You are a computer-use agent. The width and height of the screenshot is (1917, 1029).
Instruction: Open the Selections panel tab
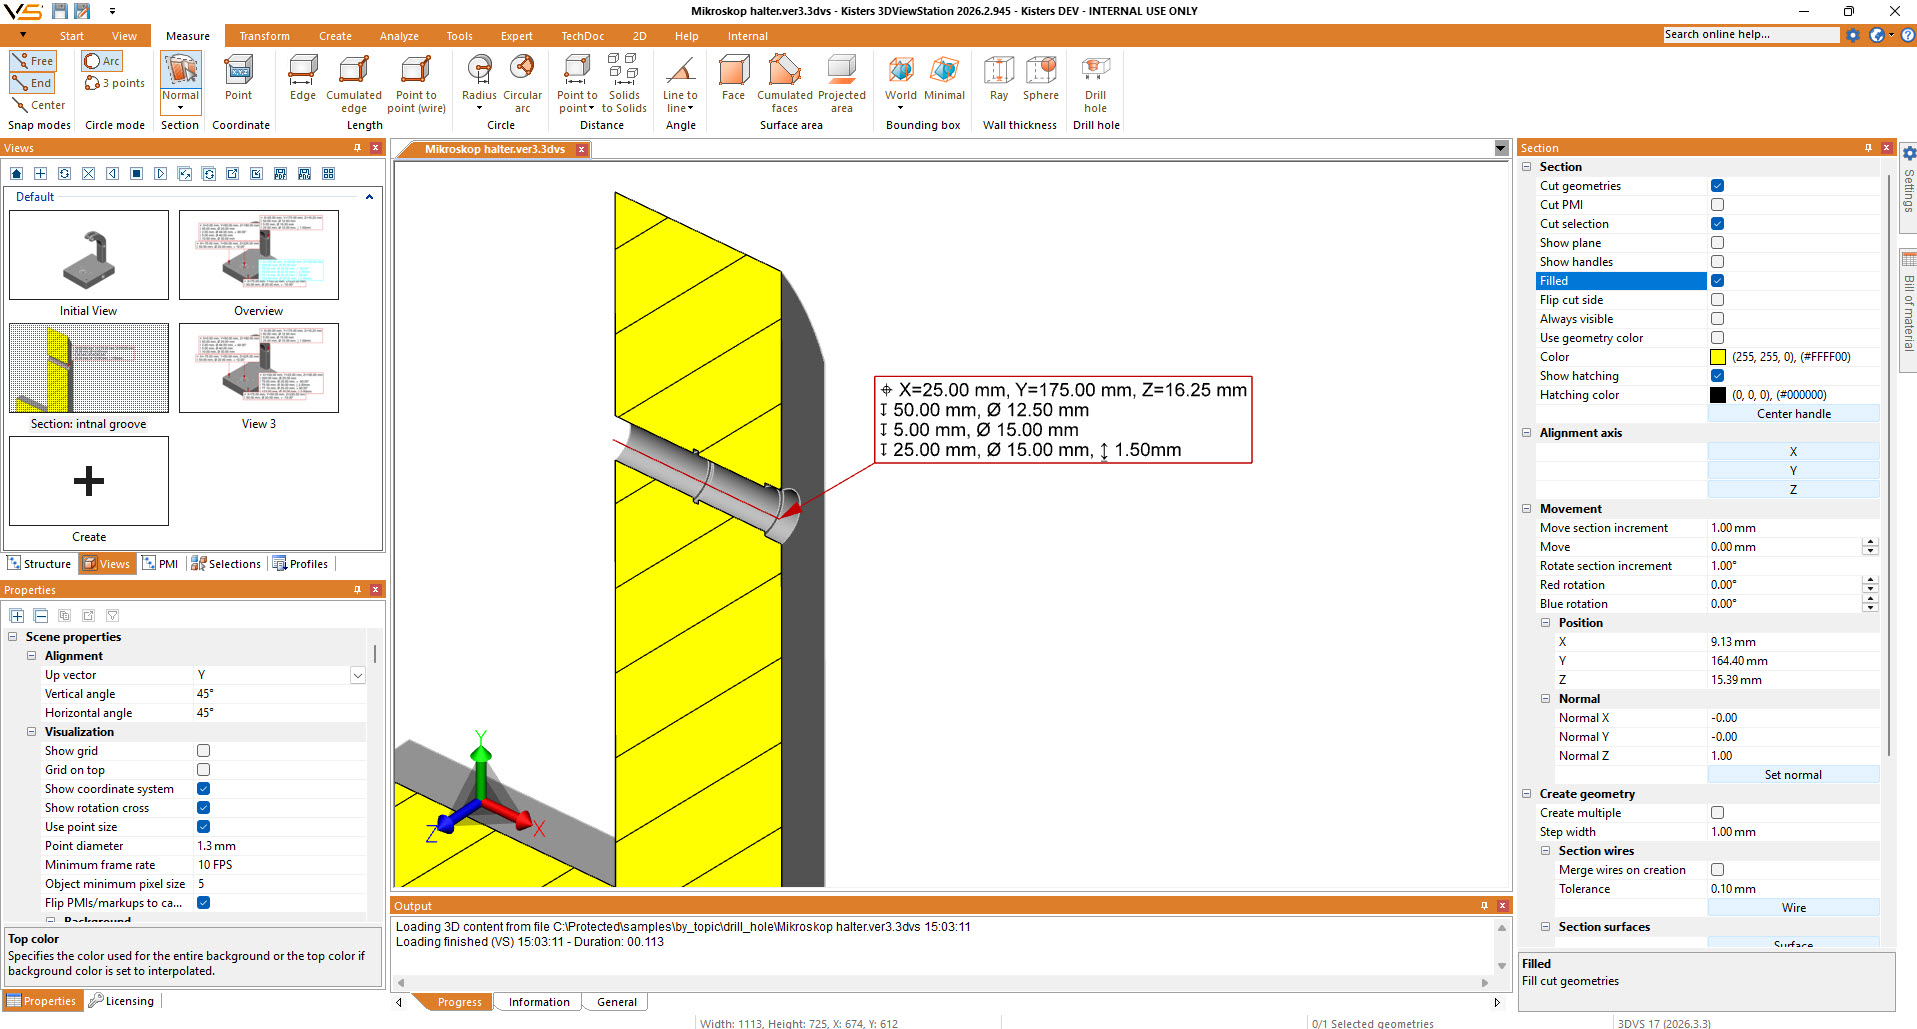click(226, 564)
